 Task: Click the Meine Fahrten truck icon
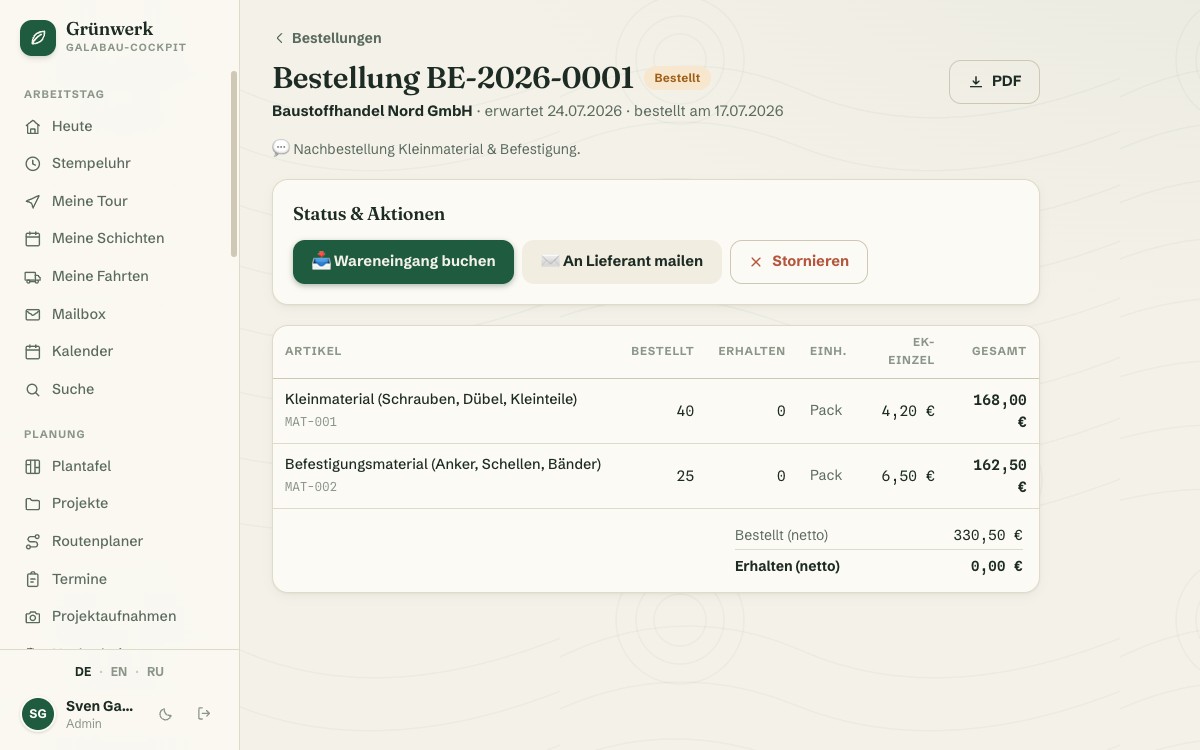pos(33,277)
